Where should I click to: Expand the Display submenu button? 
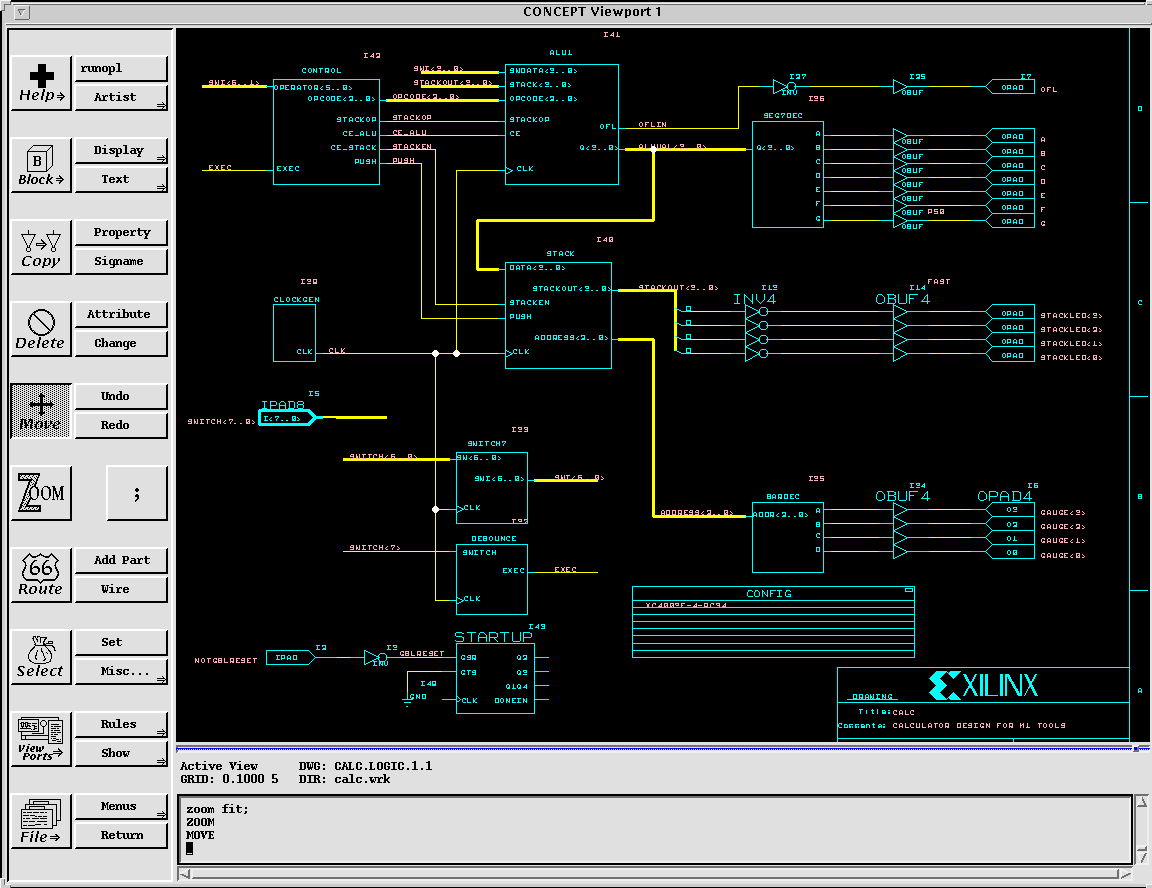click(120, 150)
